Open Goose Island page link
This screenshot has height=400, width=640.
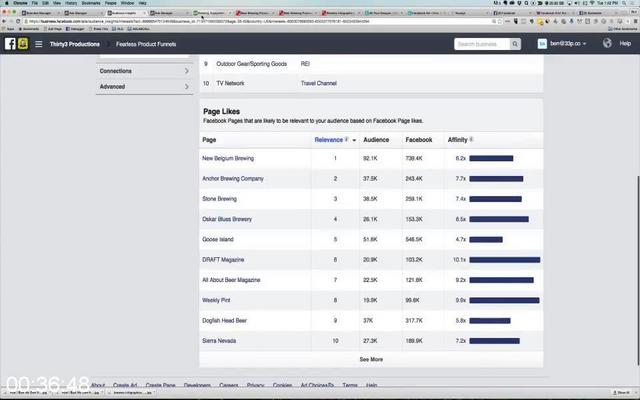point(218,240)
